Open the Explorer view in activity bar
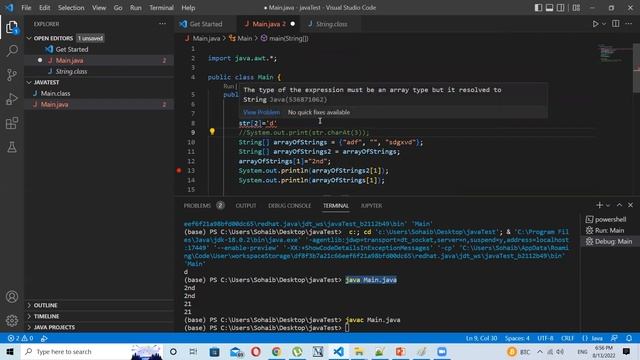 coord(12,27)
